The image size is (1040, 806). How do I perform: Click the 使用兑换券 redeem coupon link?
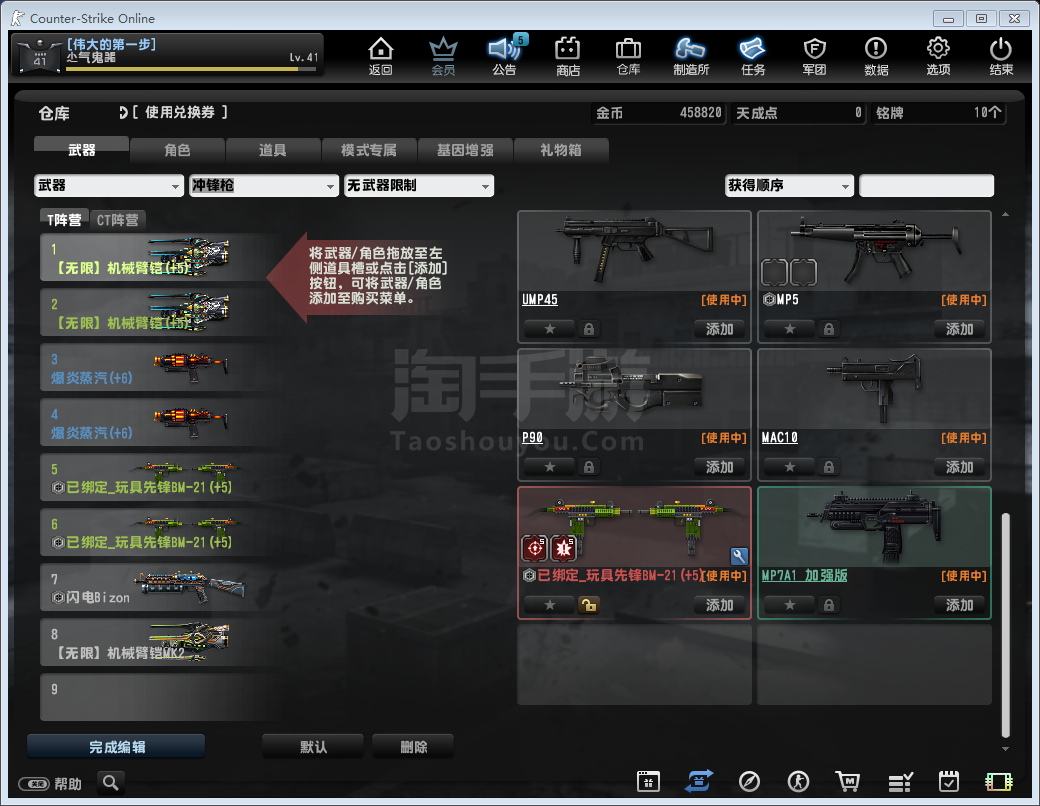[x=174, y=113]
